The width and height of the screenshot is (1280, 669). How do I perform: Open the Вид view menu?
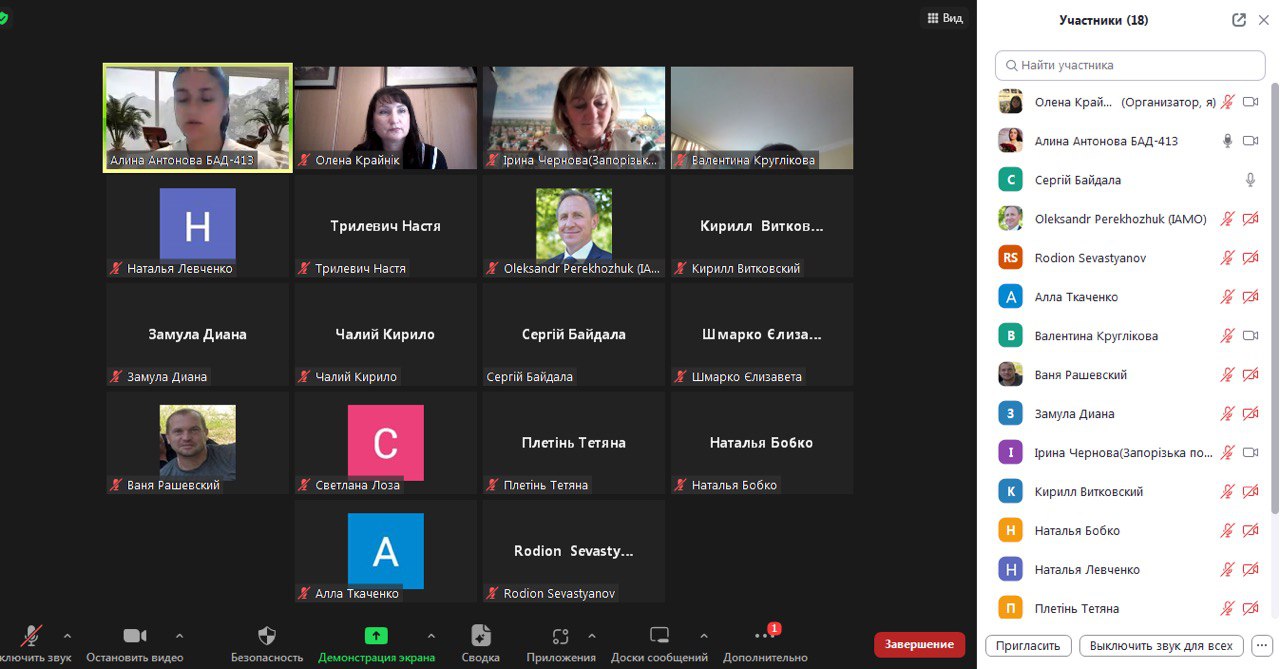point(944,18)
